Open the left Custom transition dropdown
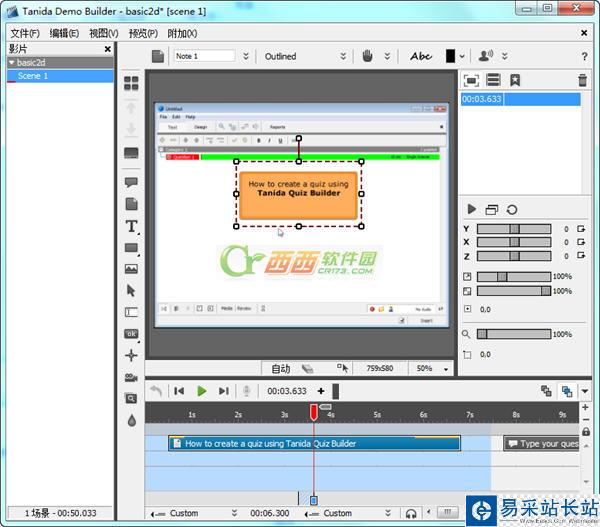 [194, 513]
